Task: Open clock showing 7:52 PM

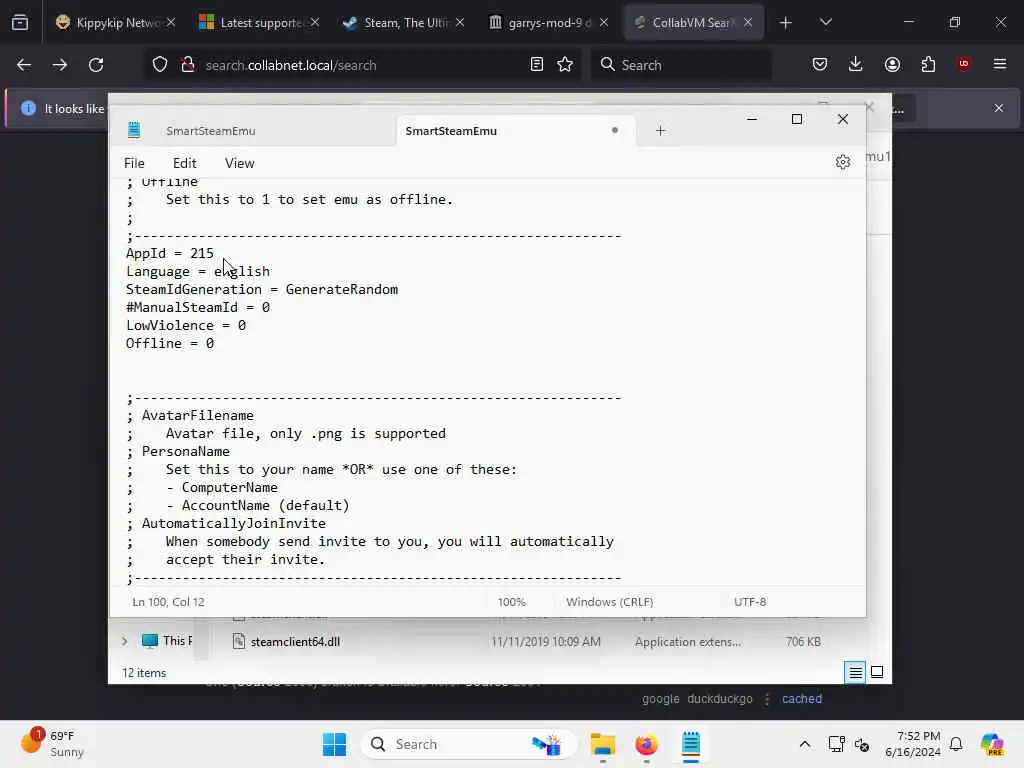Action: (913, 744)
